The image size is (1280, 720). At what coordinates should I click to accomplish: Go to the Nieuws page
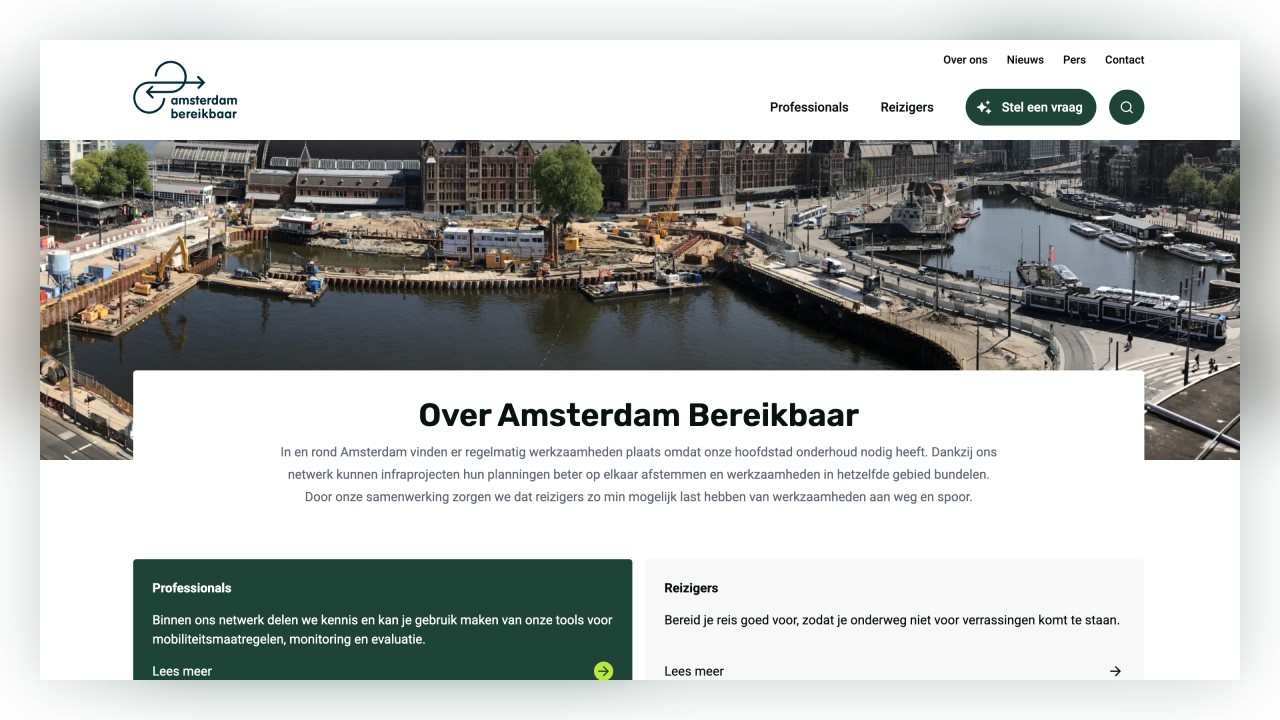(1025, 60)
